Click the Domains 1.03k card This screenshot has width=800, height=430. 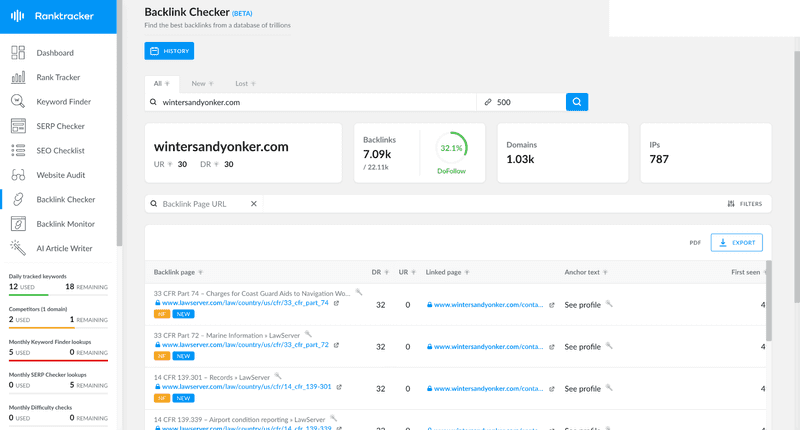tap(563, 153)
